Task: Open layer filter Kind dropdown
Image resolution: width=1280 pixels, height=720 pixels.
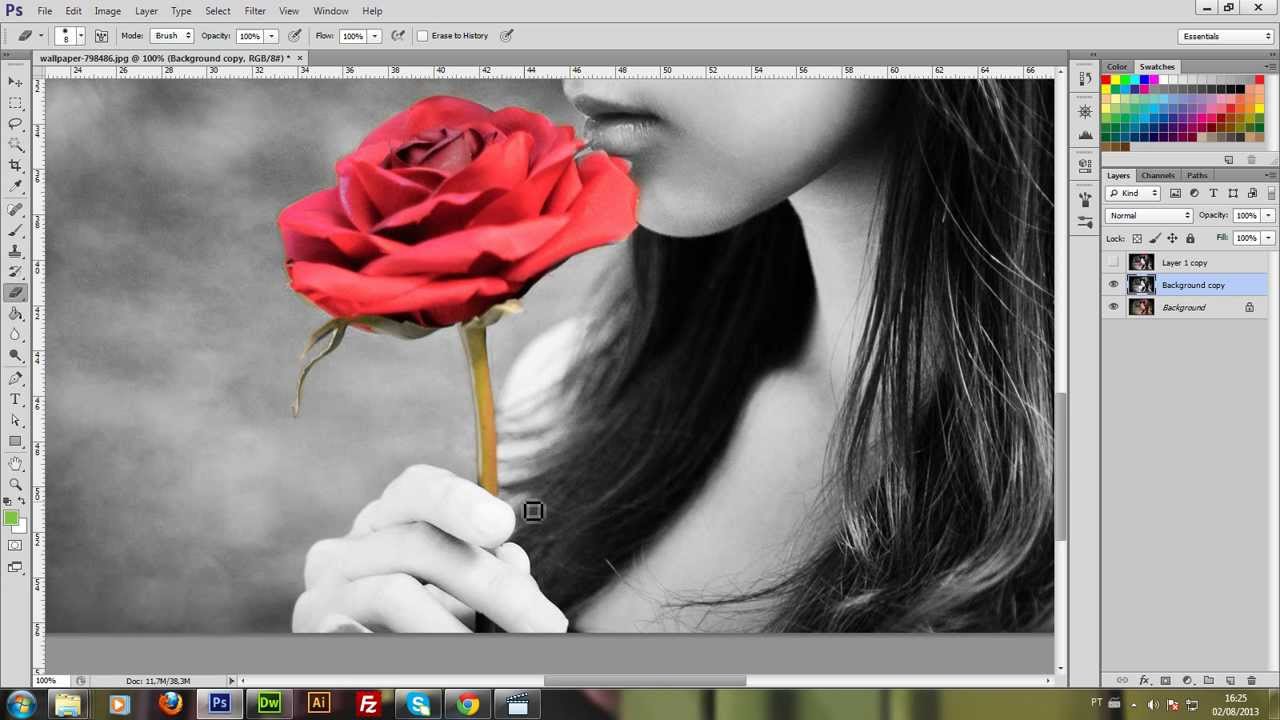Action: point(1133,193)
